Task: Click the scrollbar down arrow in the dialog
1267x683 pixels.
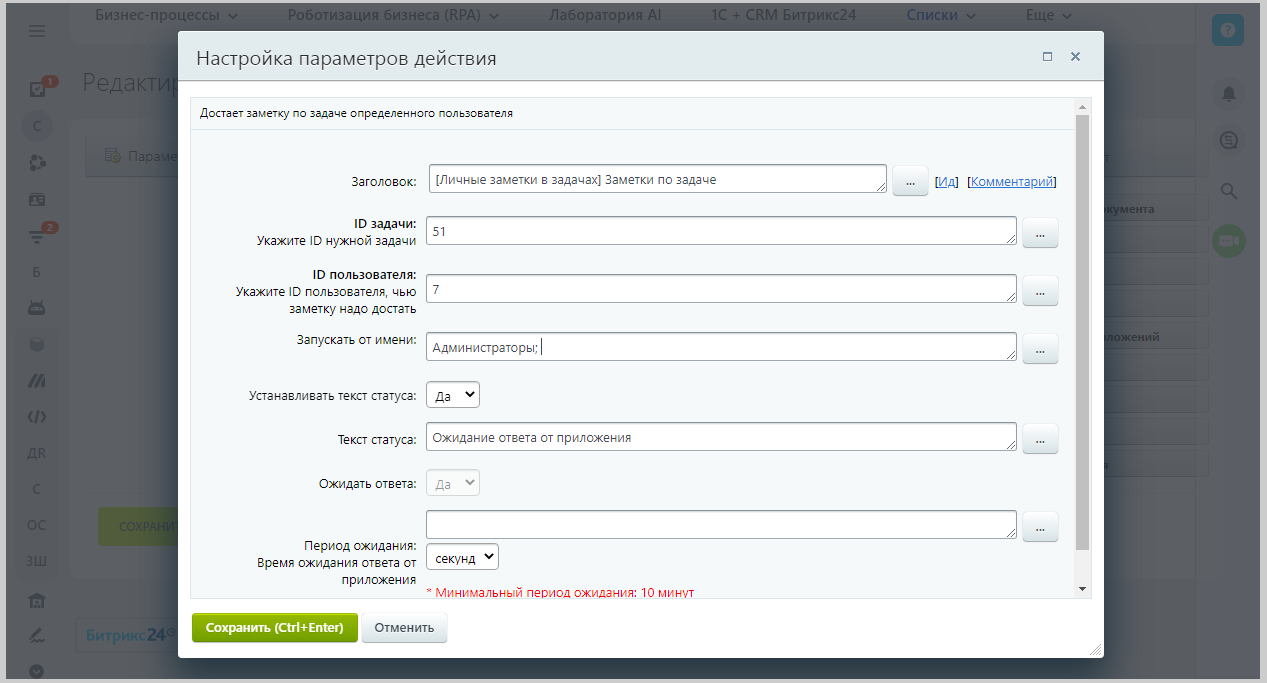Action: pos(1082,589)
